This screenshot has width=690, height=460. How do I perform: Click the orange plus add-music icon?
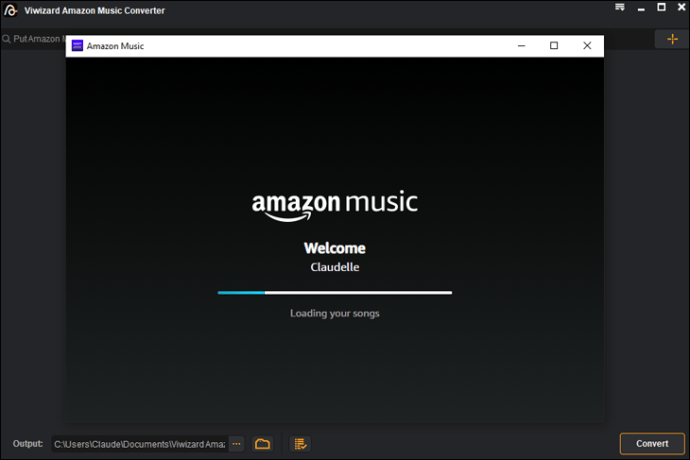pos(672,39)
